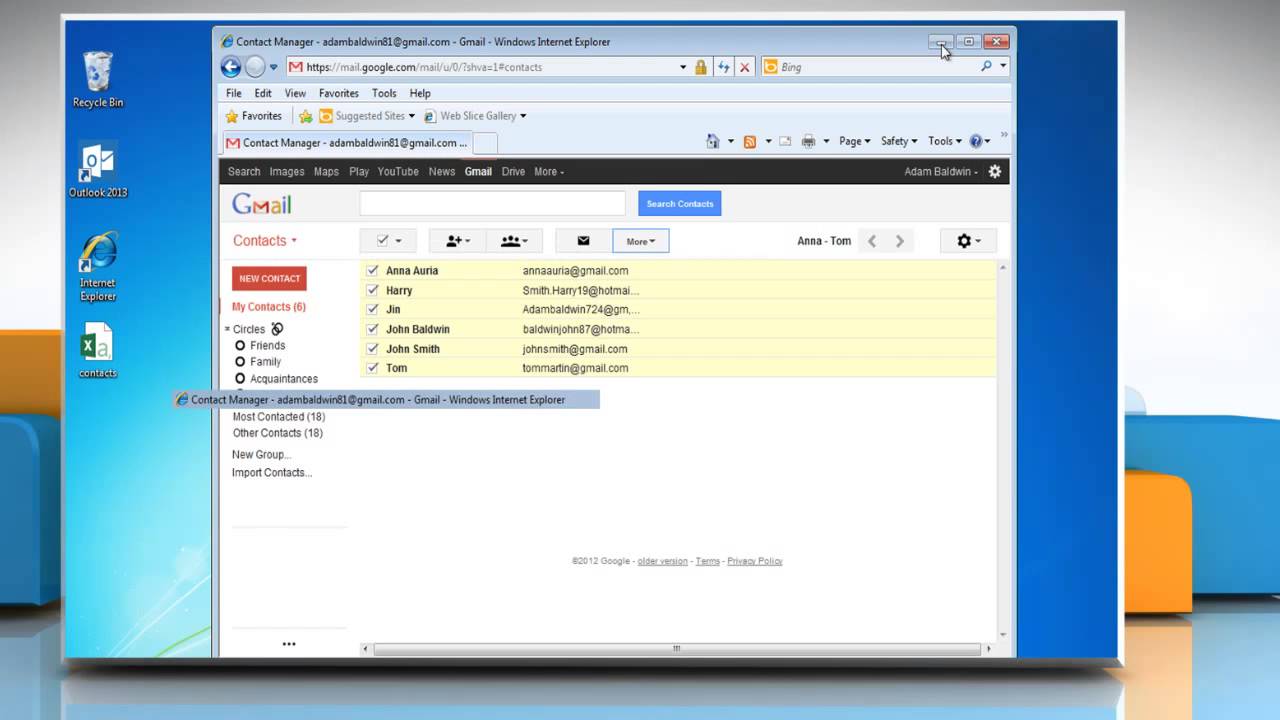The height and width of the screenshot is (720, 1280).
Task: Click the Email envelope button in contacts toolbar
Action: 583,241
